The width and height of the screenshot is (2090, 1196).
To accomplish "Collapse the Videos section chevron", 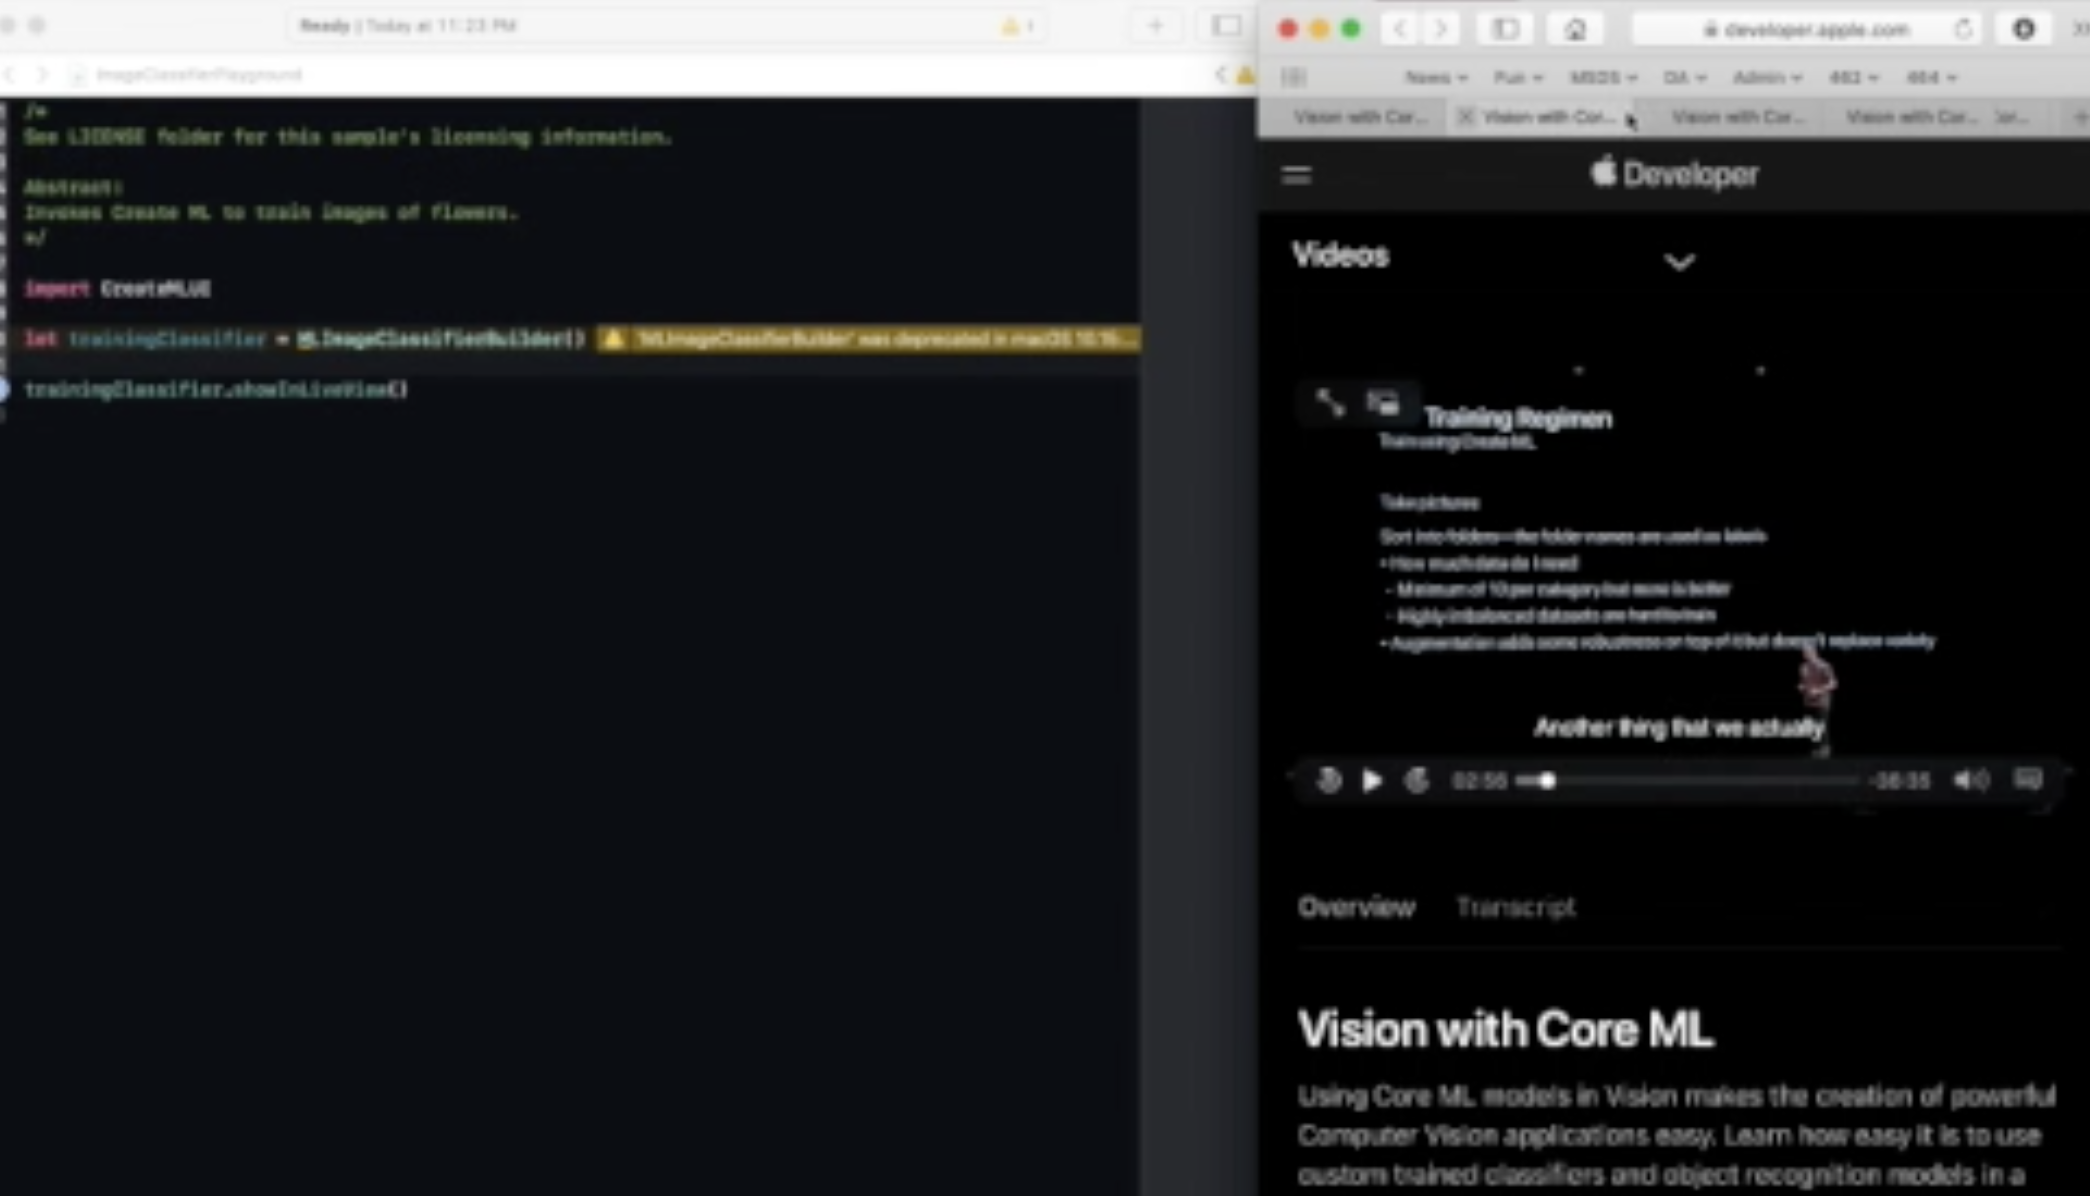I will pyautogui.click(x=1680, y=262).
